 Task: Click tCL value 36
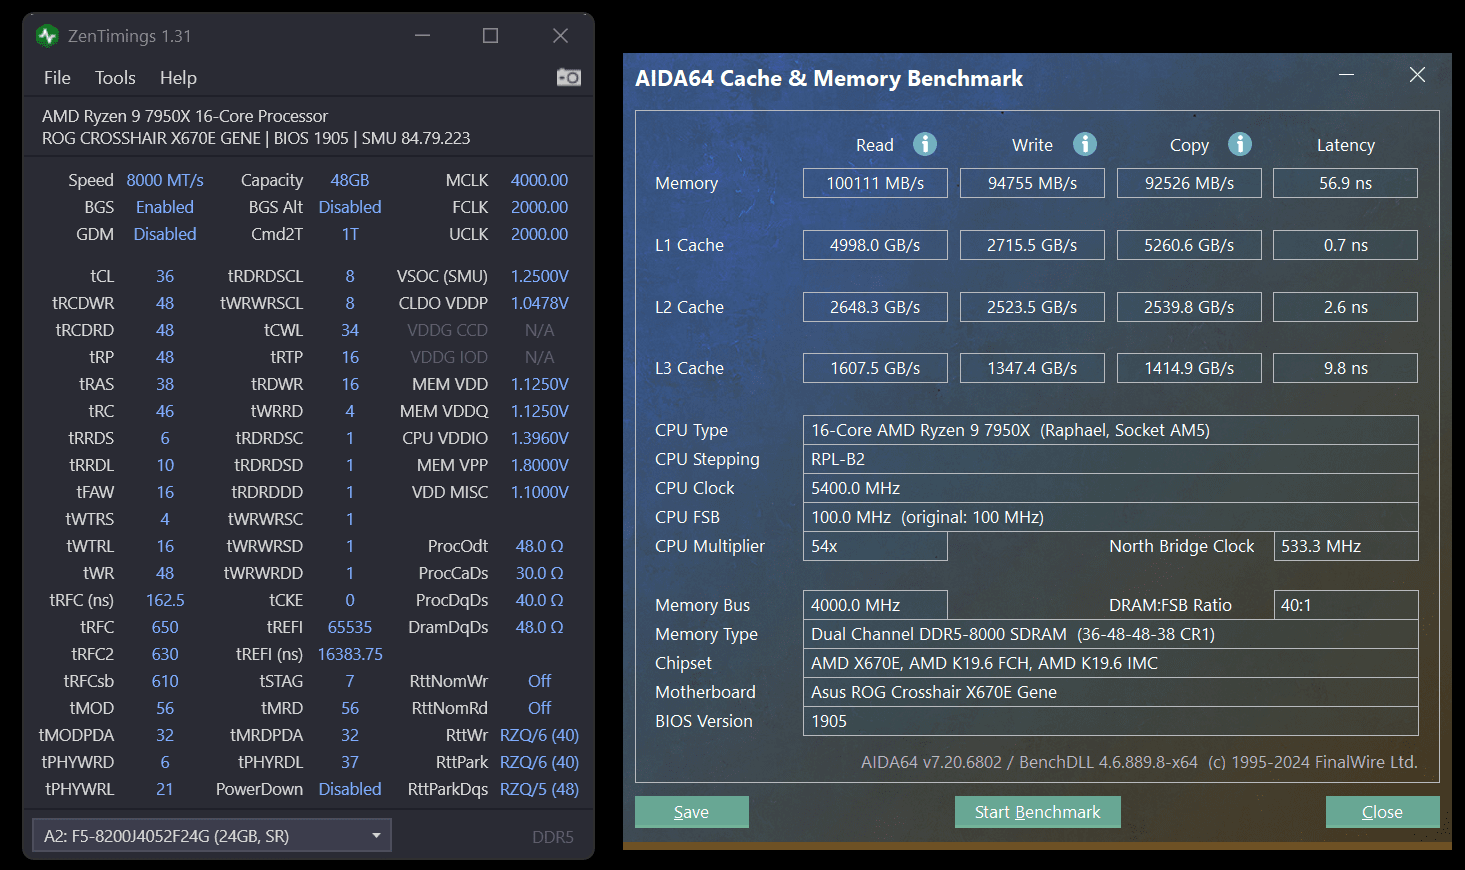click(x=165, y=276)
